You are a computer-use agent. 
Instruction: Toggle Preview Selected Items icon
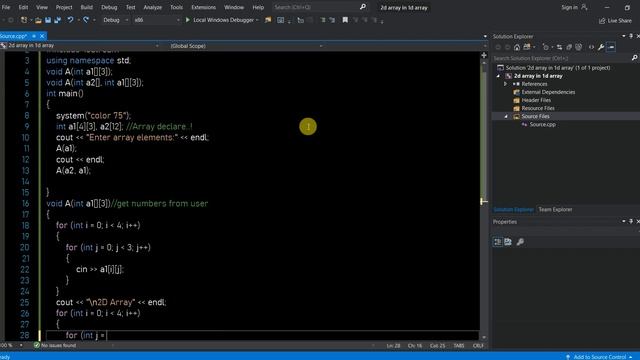(611, 47)
